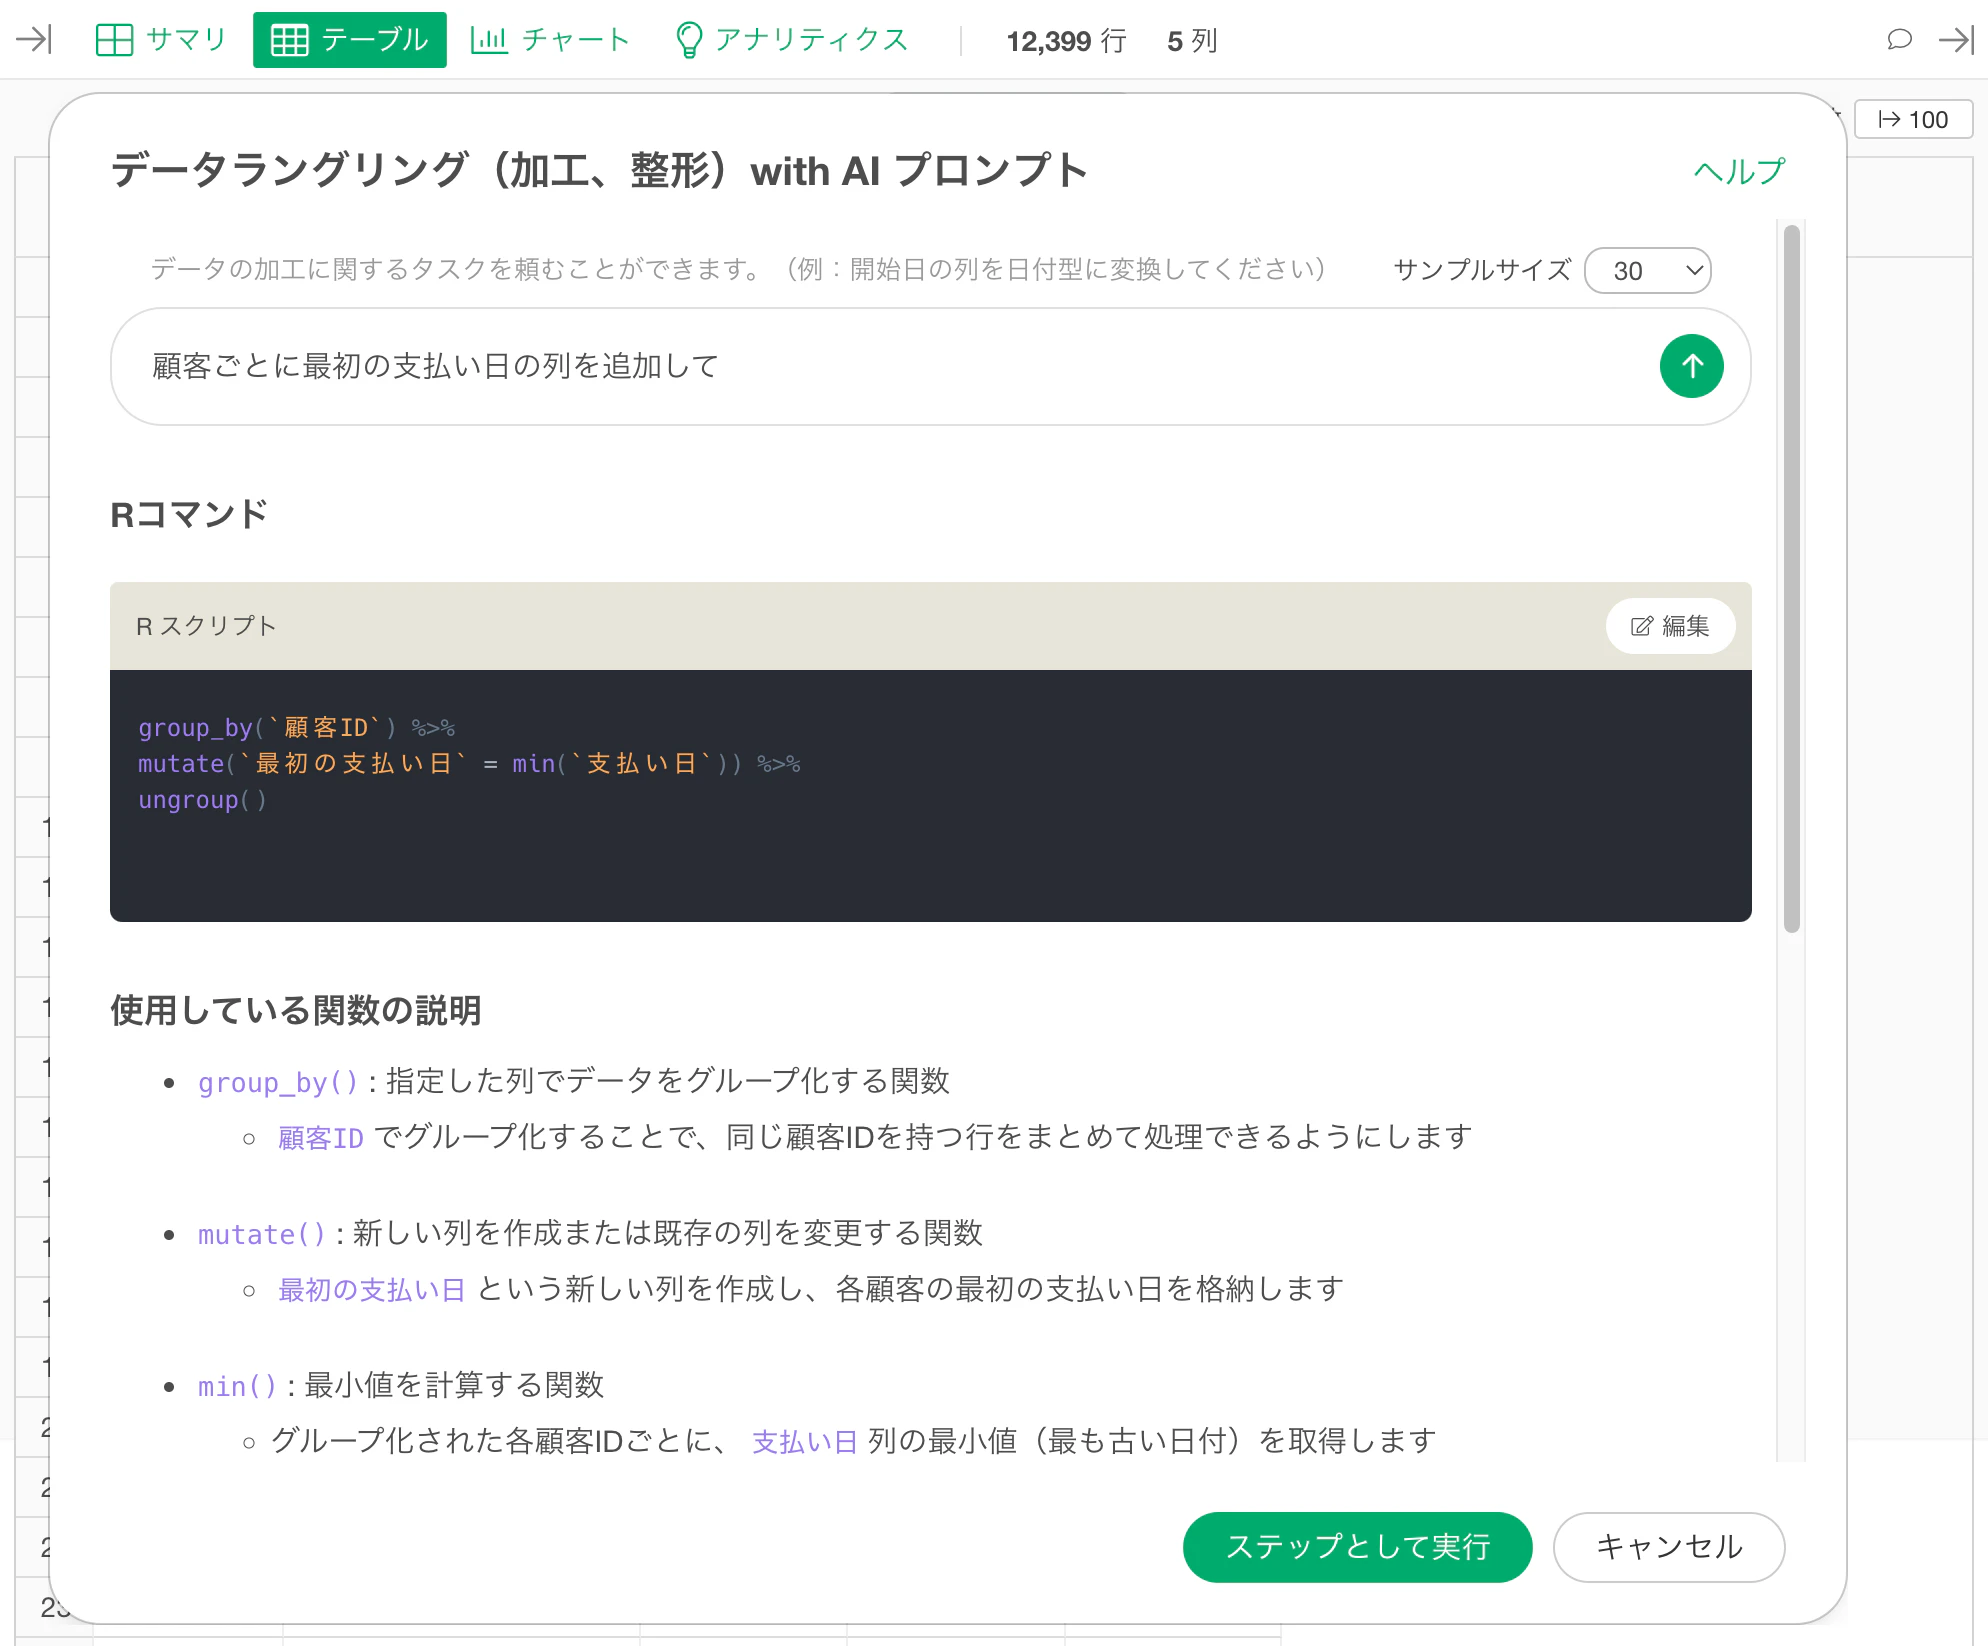Click the ステップとして実行 button

tap(1358, 1547)
